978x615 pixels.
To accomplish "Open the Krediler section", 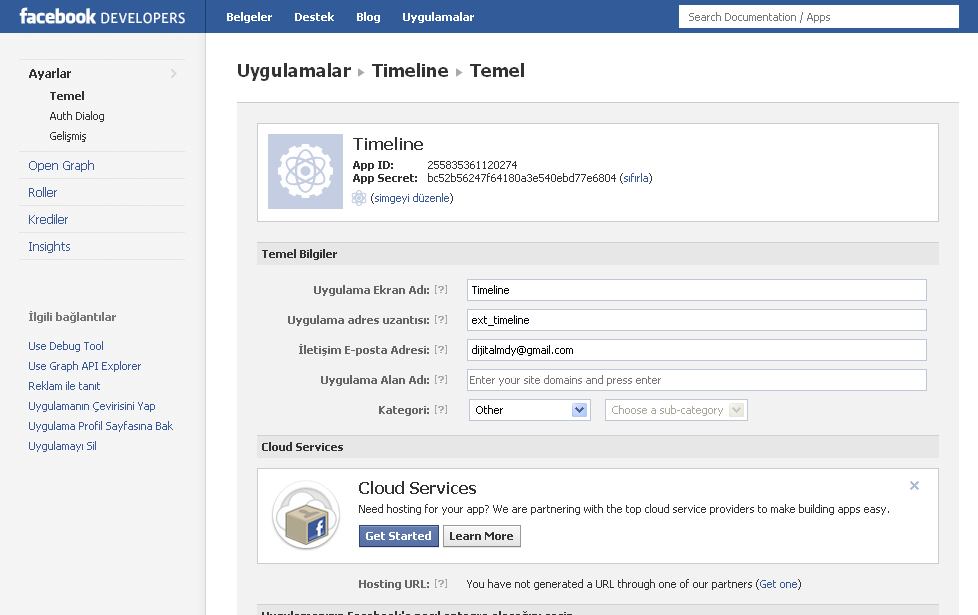I will pos(48,219).
